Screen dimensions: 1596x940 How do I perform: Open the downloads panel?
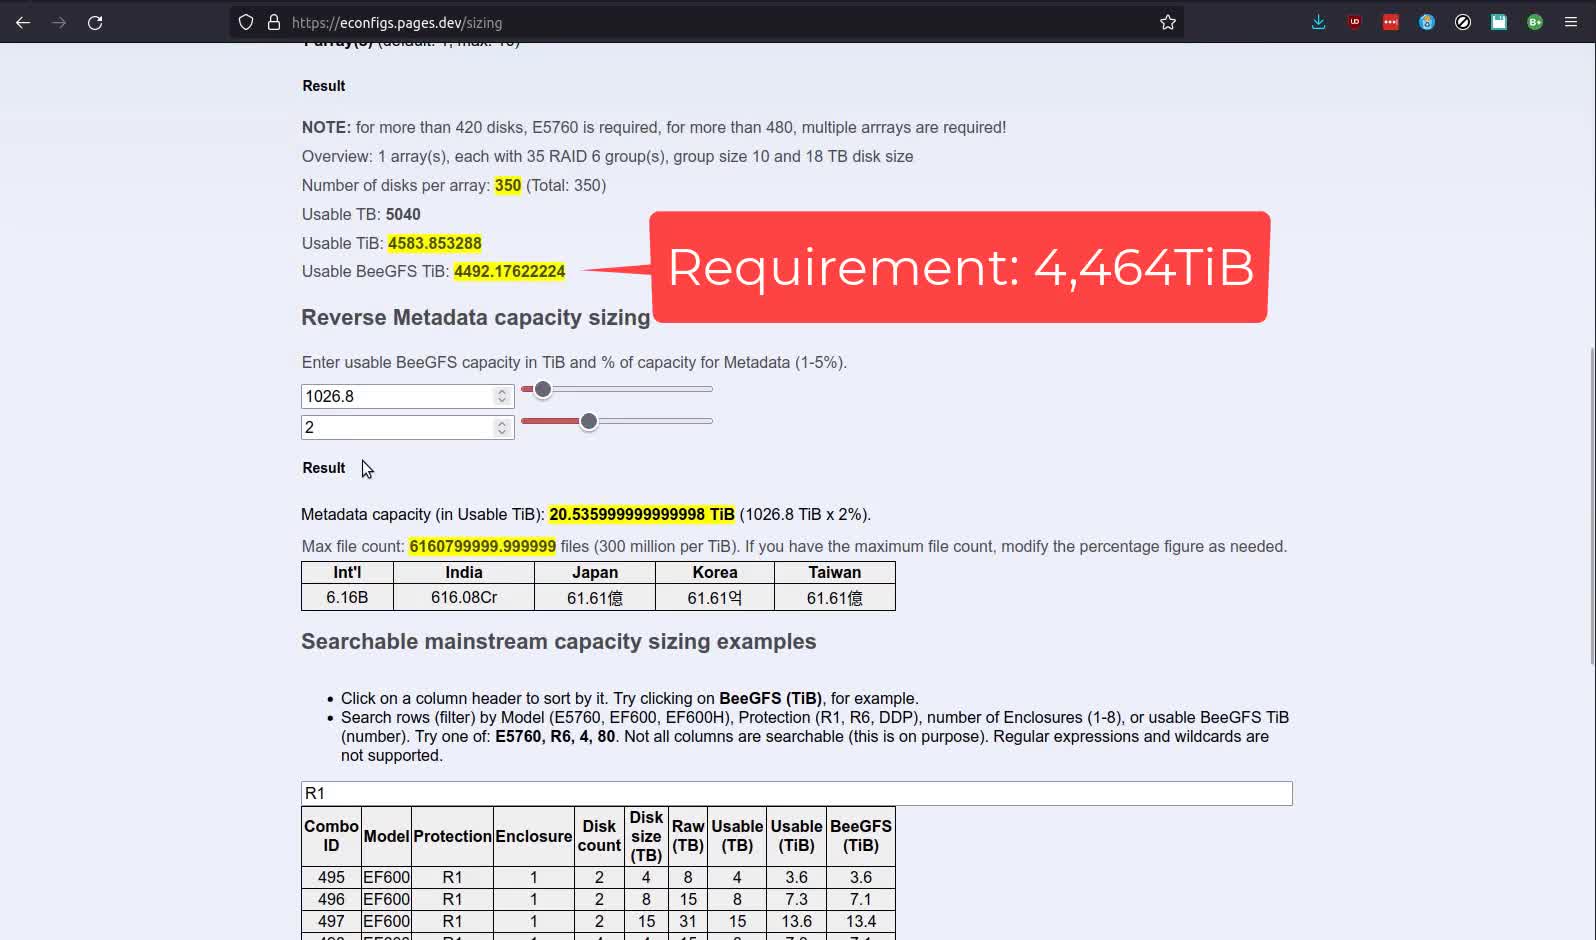1318,22
